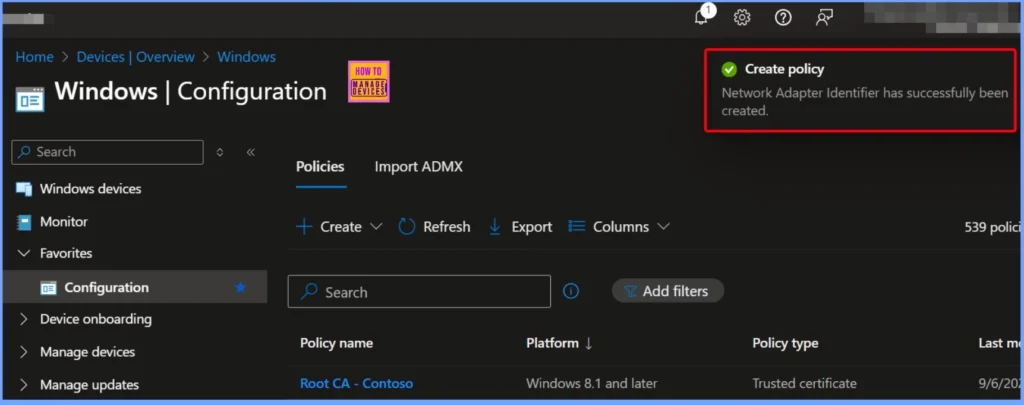Sort by Policy name column header
The image size is (1024, 405).
tap(336, 343)
